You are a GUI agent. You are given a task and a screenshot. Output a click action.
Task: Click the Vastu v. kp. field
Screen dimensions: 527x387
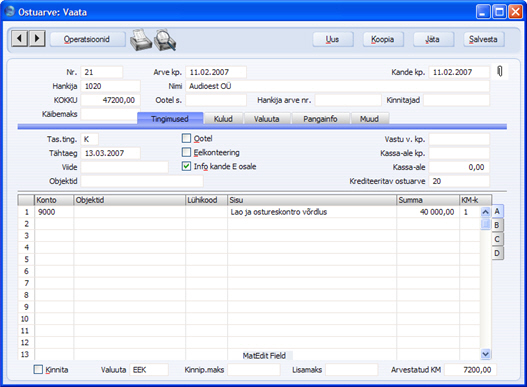pos(459,139)
